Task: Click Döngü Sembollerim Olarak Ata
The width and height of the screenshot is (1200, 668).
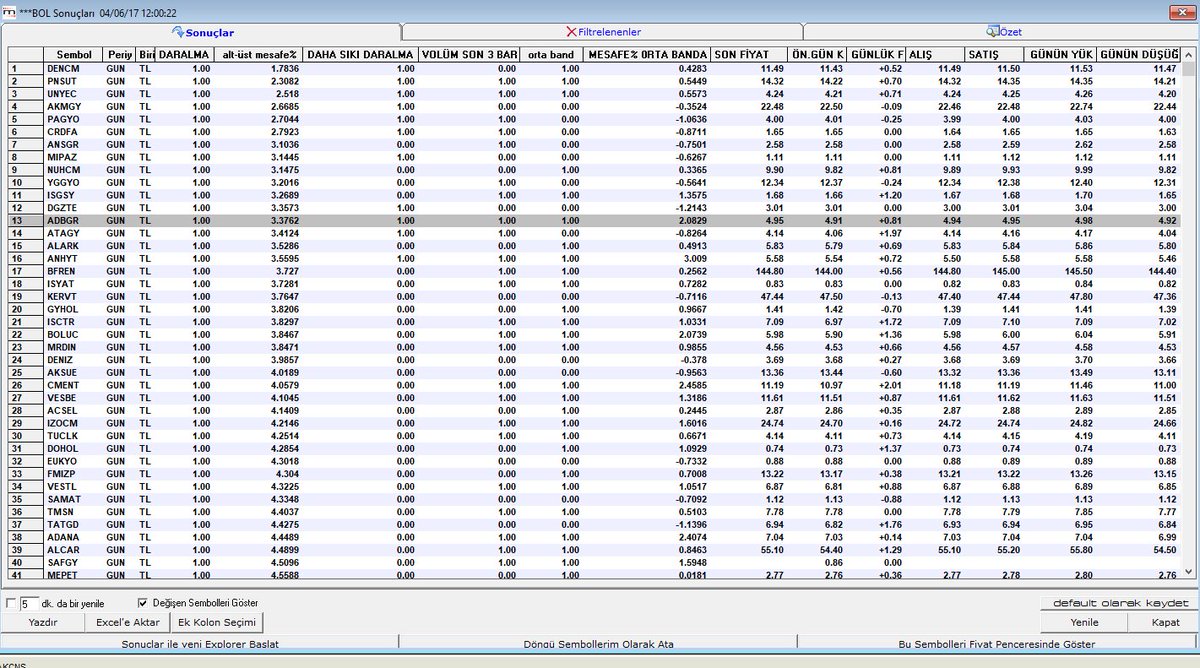Action: [600, 644]
